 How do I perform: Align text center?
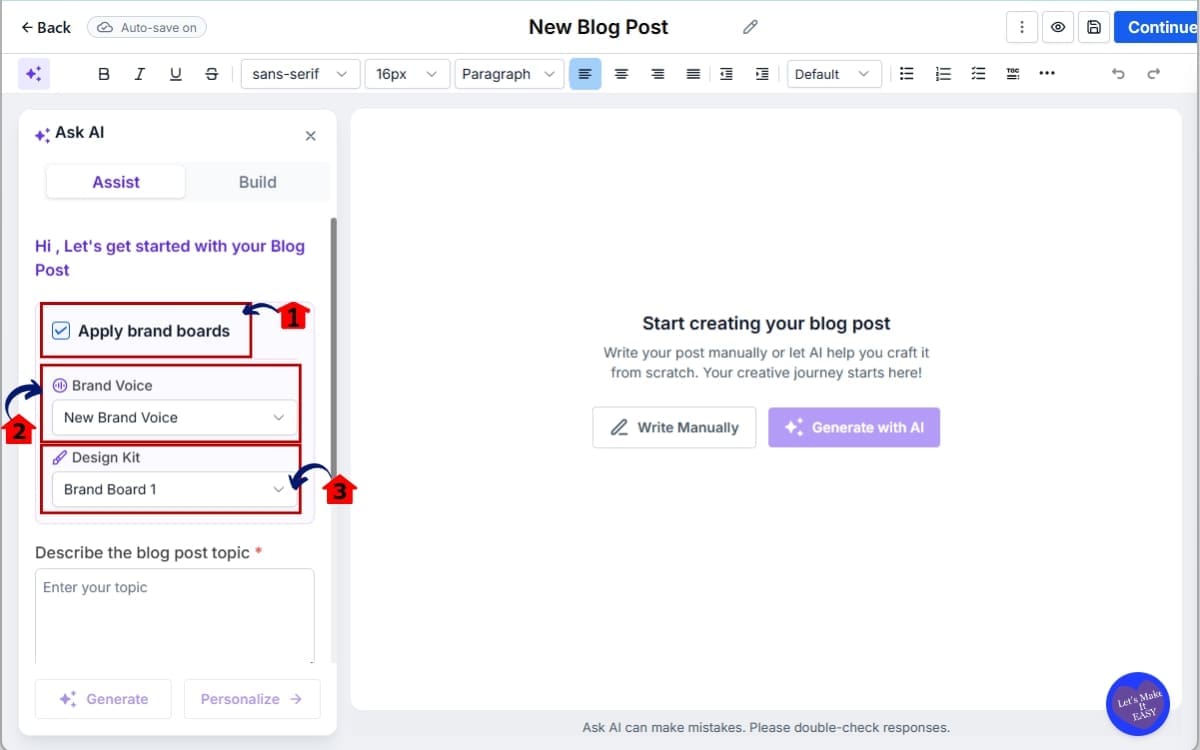[x=621, y=74]
